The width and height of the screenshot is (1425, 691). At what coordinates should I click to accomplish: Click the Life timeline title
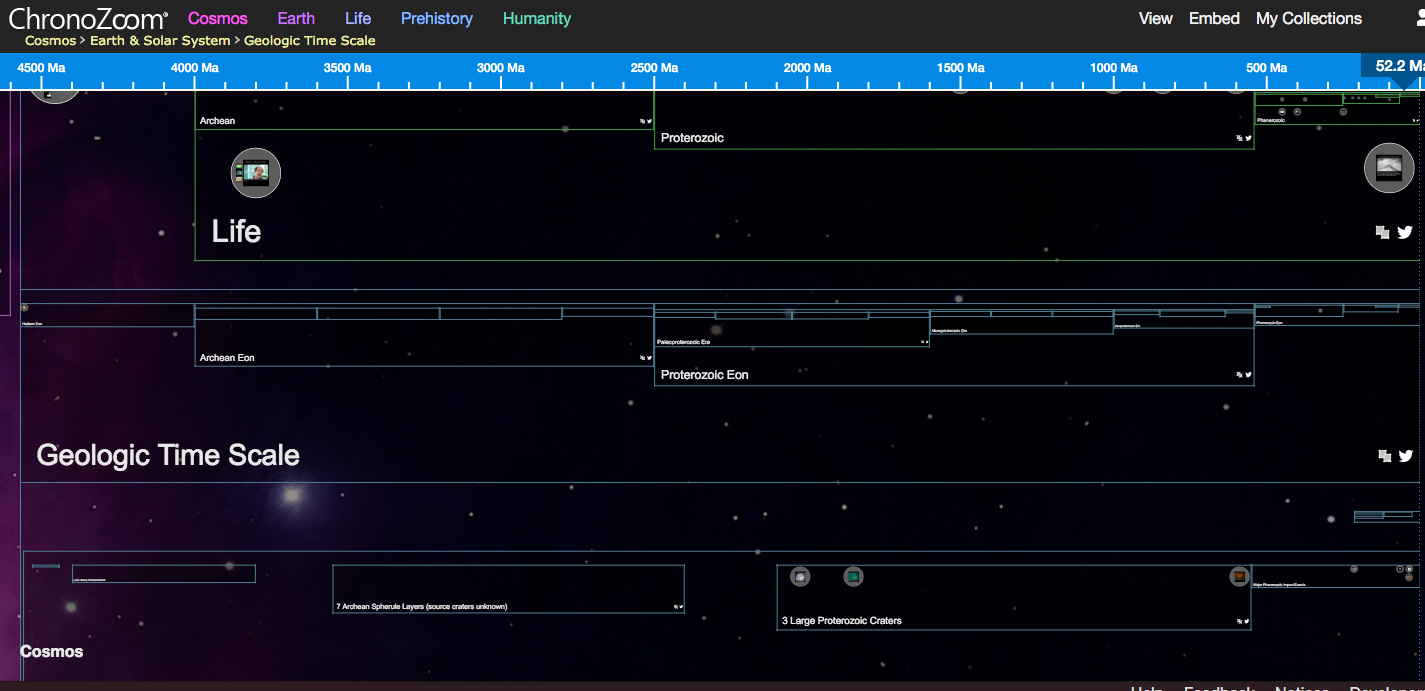236,232
